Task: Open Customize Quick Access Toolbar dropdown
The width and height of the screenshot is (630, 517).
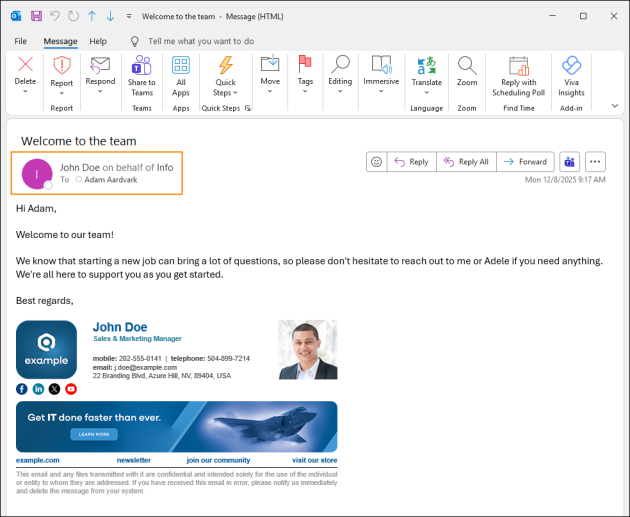Action: (129, 16)
